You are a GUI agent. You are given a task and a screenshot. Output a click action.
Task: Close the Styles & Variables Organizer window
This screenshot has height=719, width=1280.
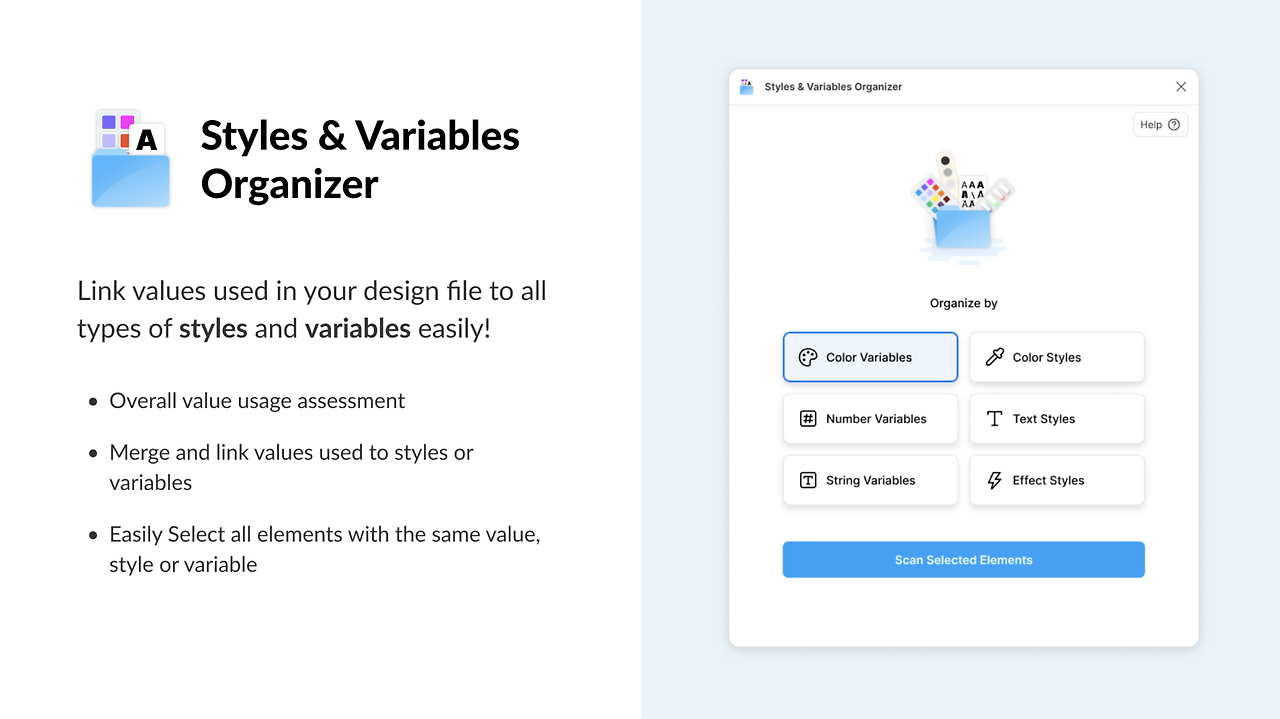point(1181,87)
